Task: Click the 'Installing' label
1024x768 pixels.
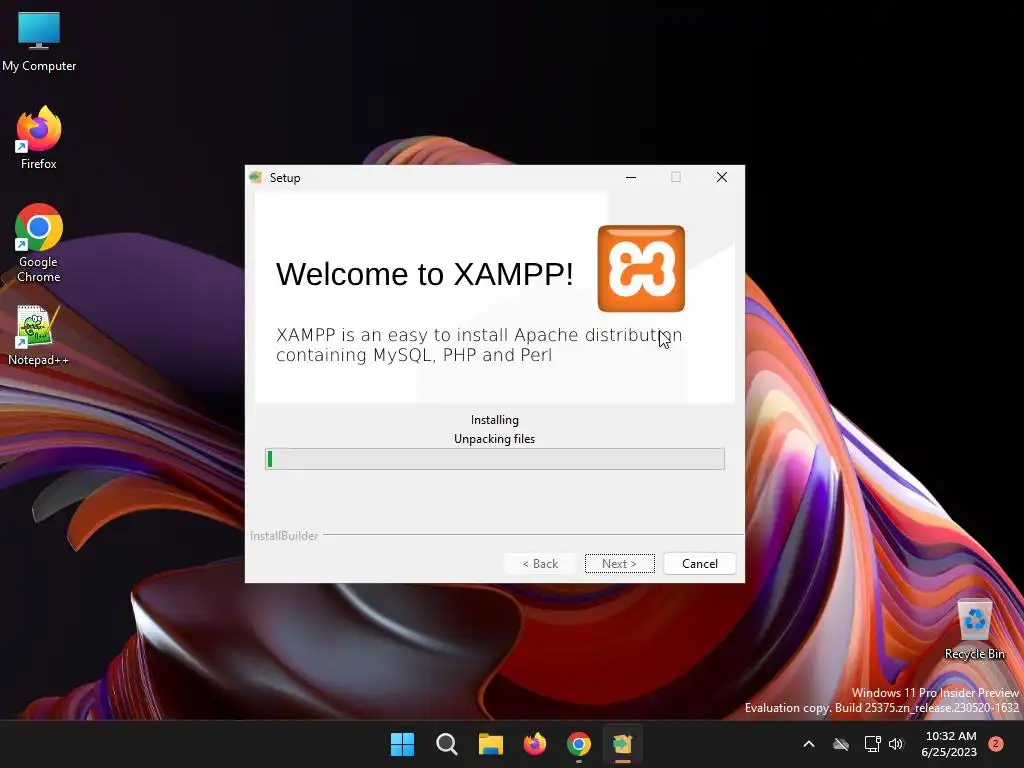Action: click(494, 420)
